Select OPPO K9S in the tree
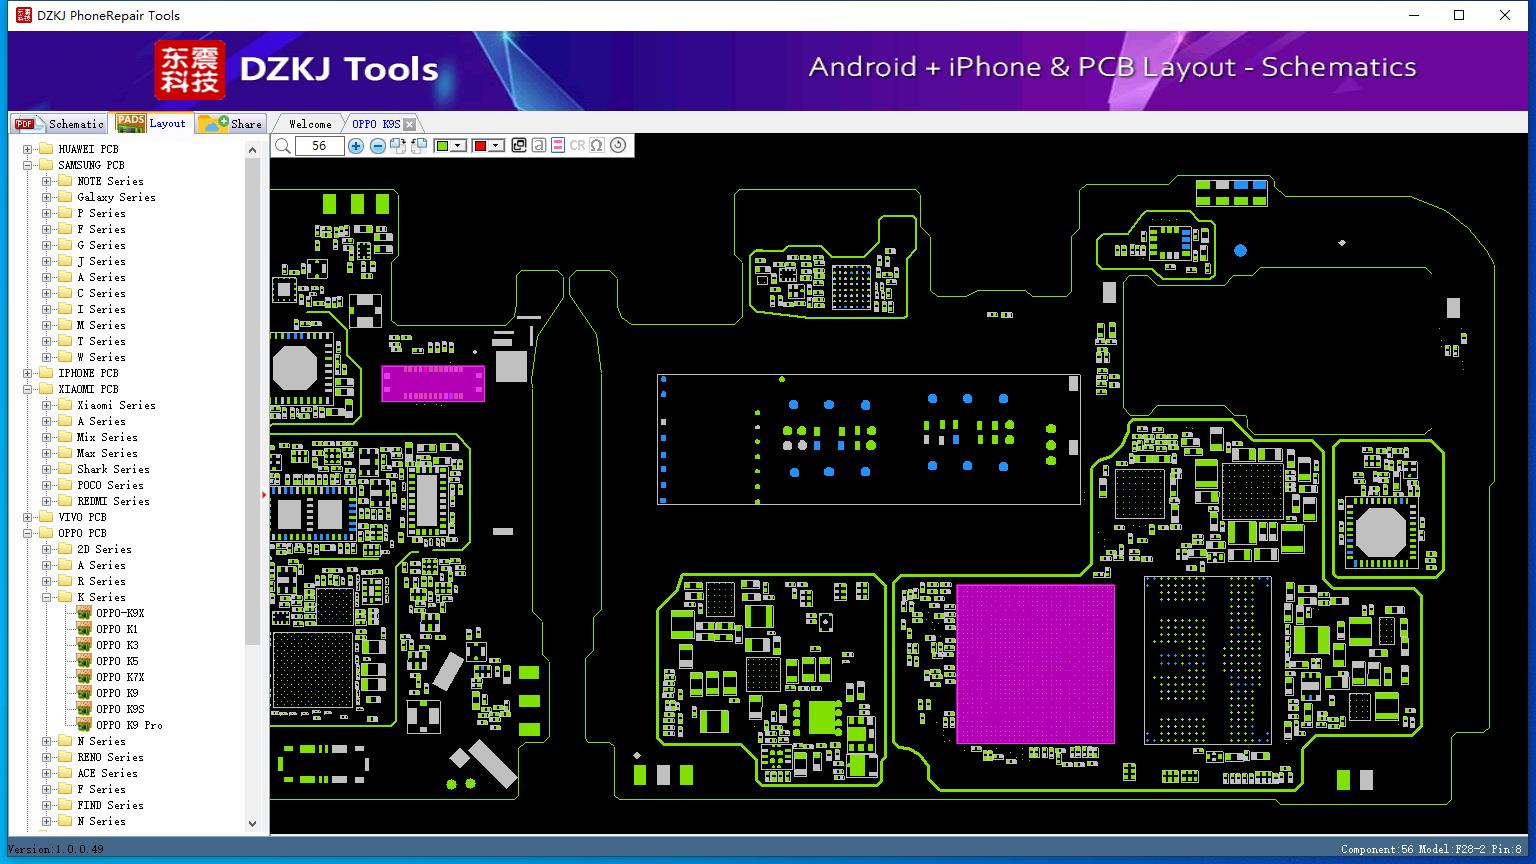The width and height of the screenshot is (1536, 864). coord(120,709)
